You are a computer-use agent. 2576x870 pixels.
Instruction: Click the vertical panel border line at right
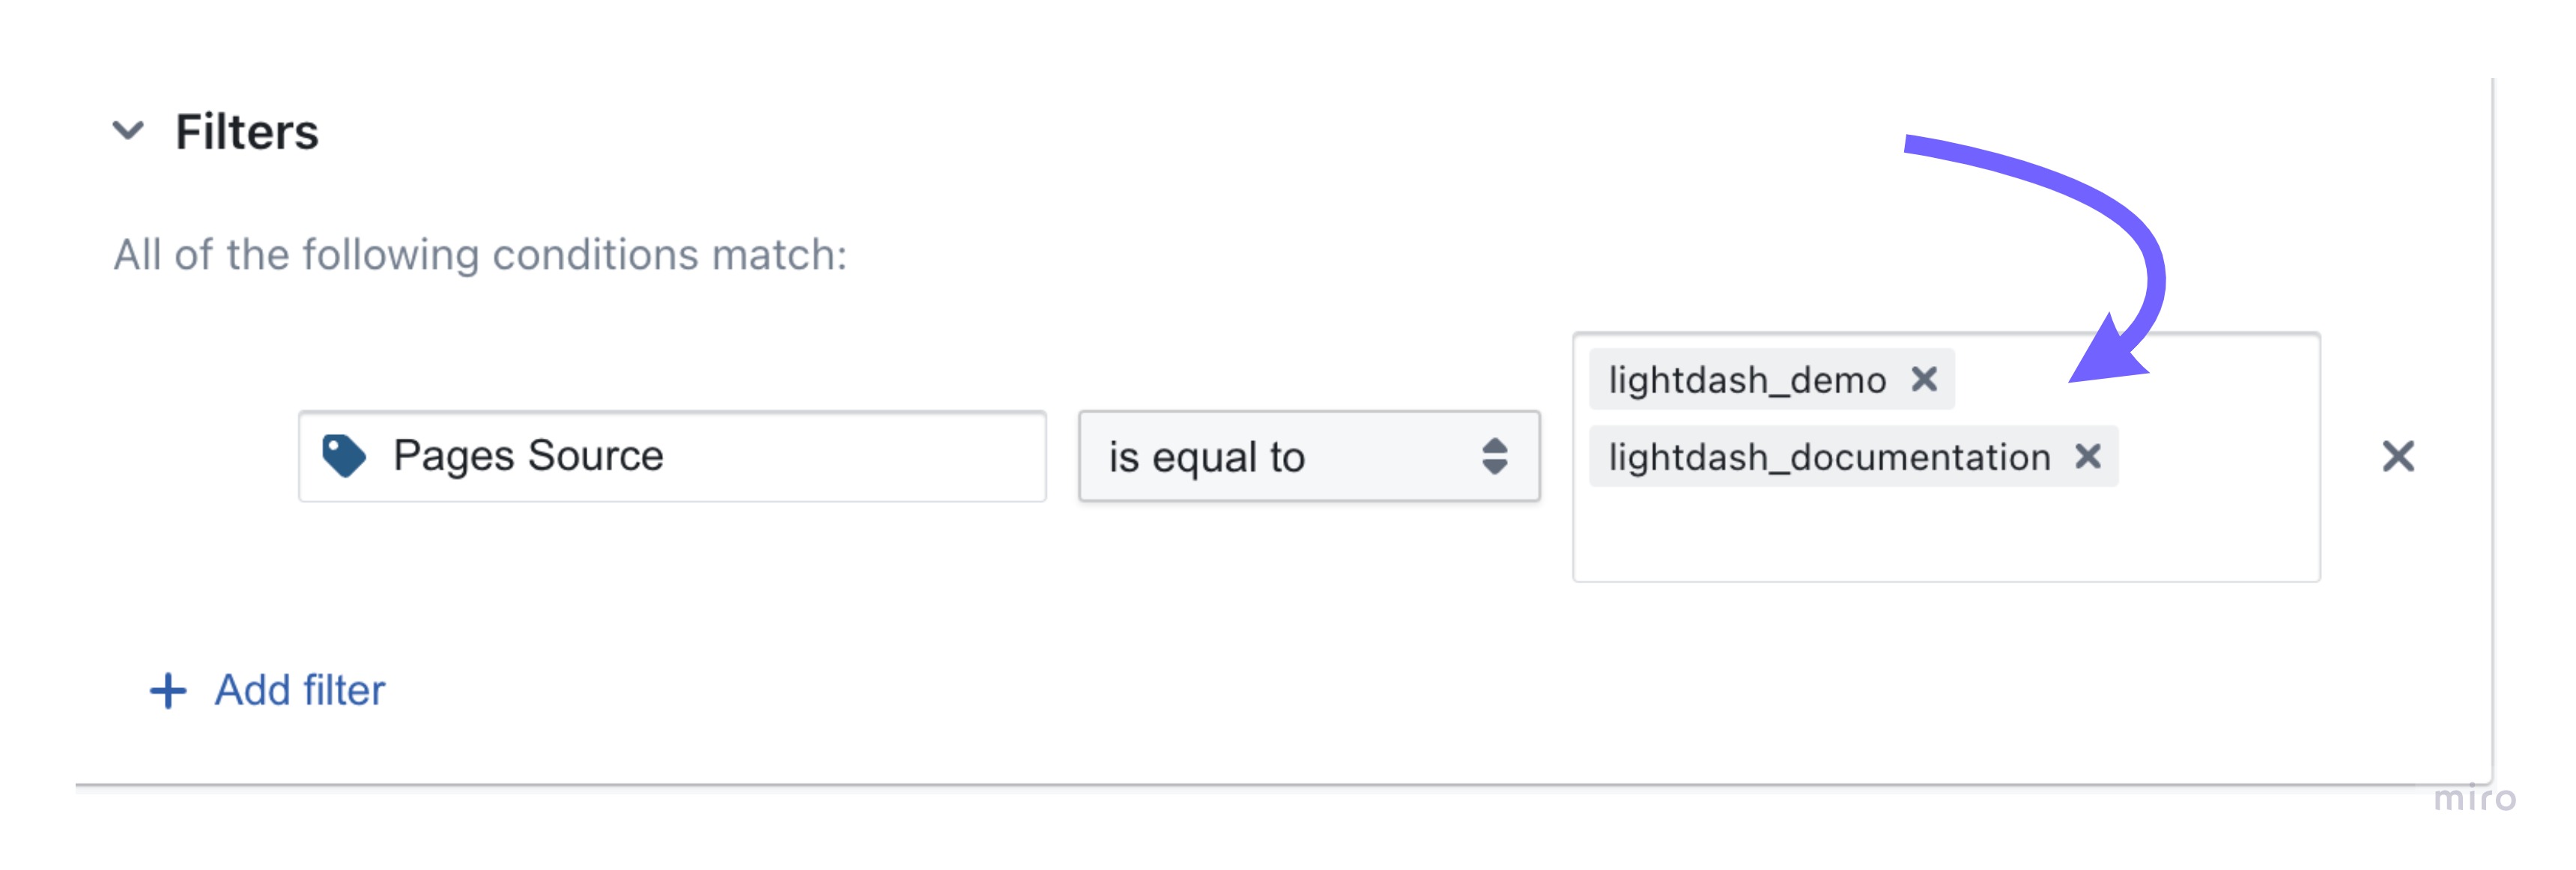point(2492,430)
